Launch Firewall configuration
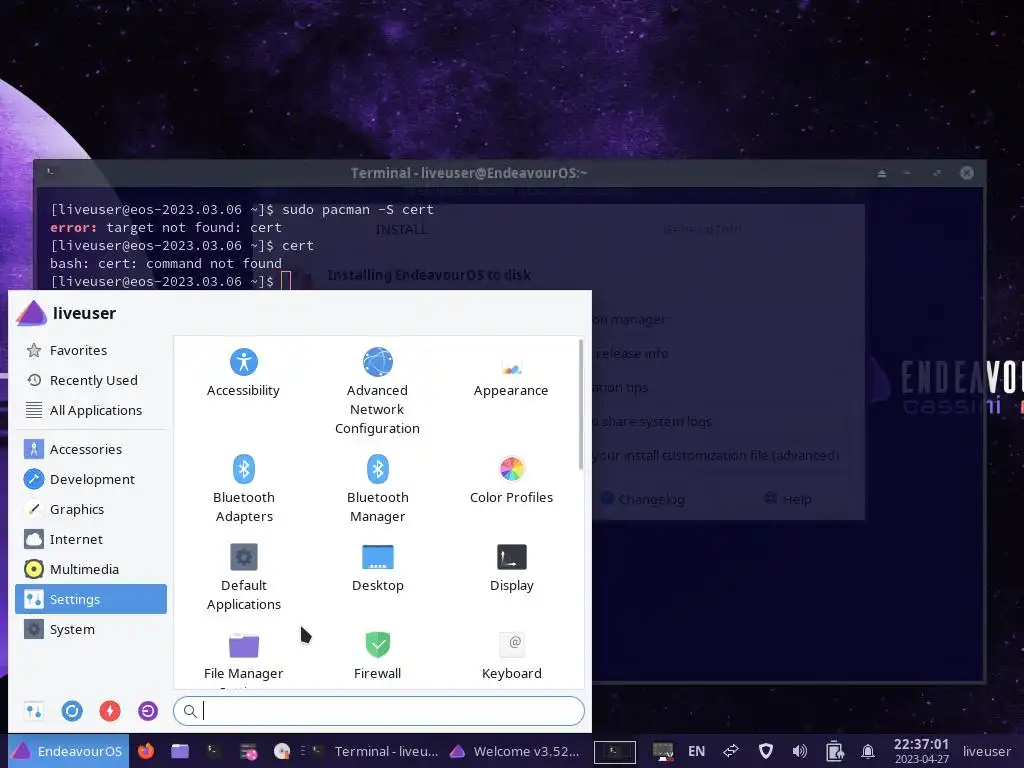The image size is (1024, 768). (377, 656)
